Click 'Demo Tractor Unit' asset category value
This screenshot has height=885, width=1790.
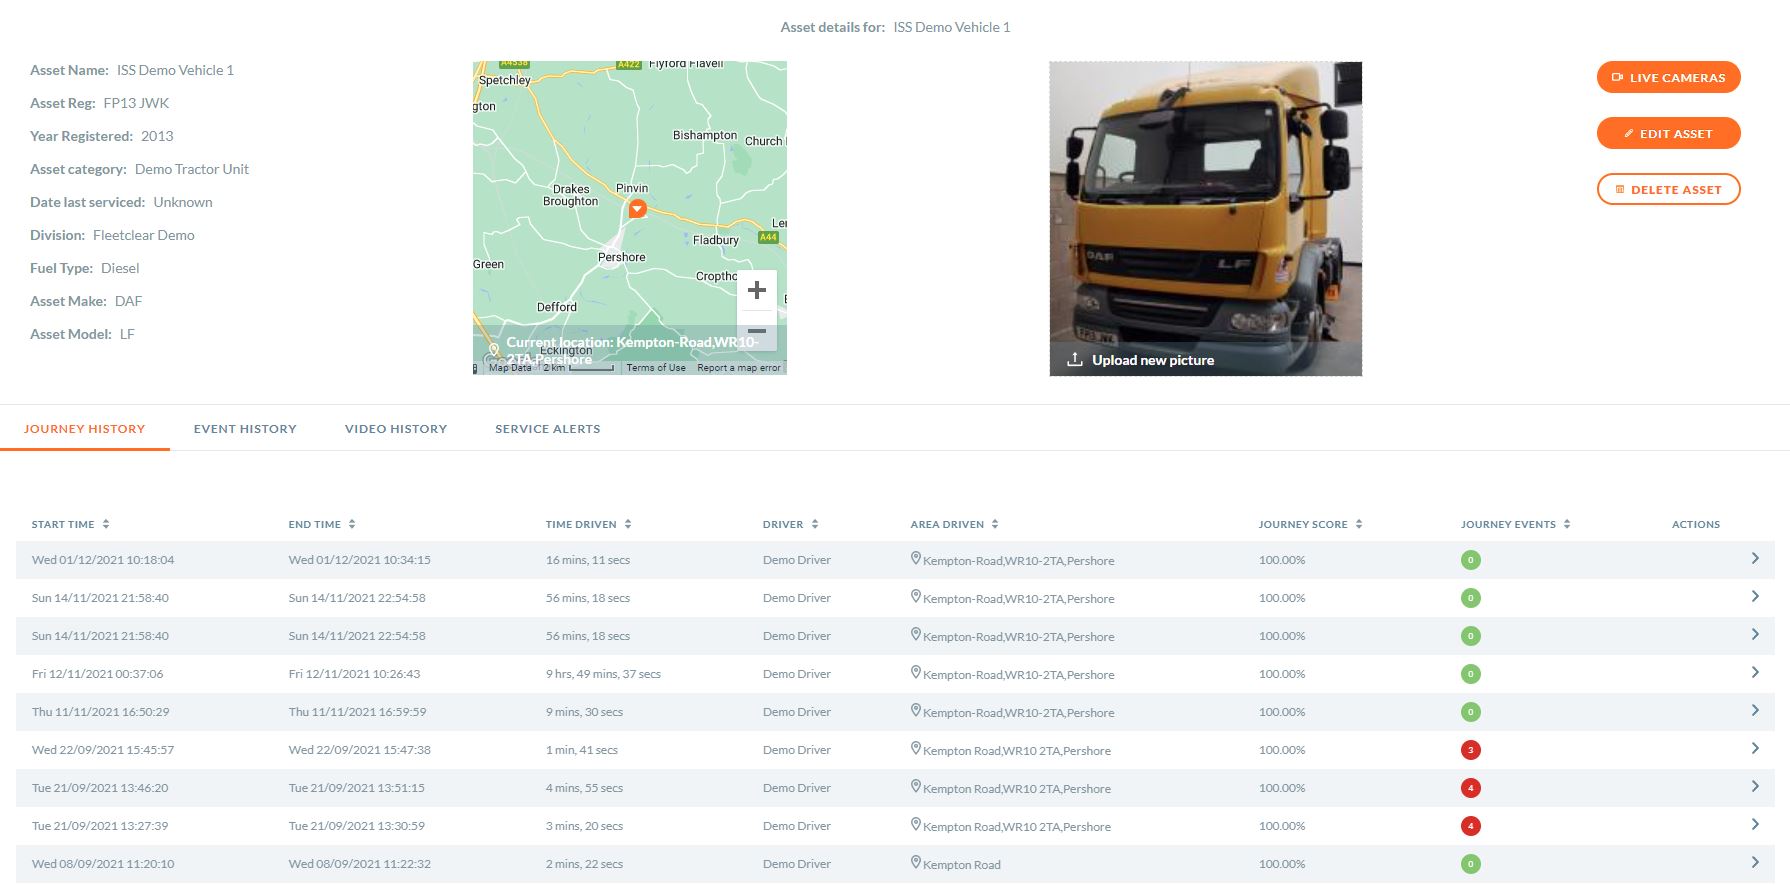pyautogui.click(x=192, y=169)
